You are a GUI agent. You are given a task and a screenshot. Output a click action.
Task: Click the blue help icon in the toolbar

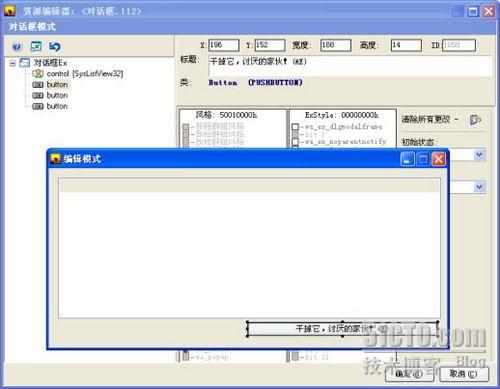click(17, 47)
